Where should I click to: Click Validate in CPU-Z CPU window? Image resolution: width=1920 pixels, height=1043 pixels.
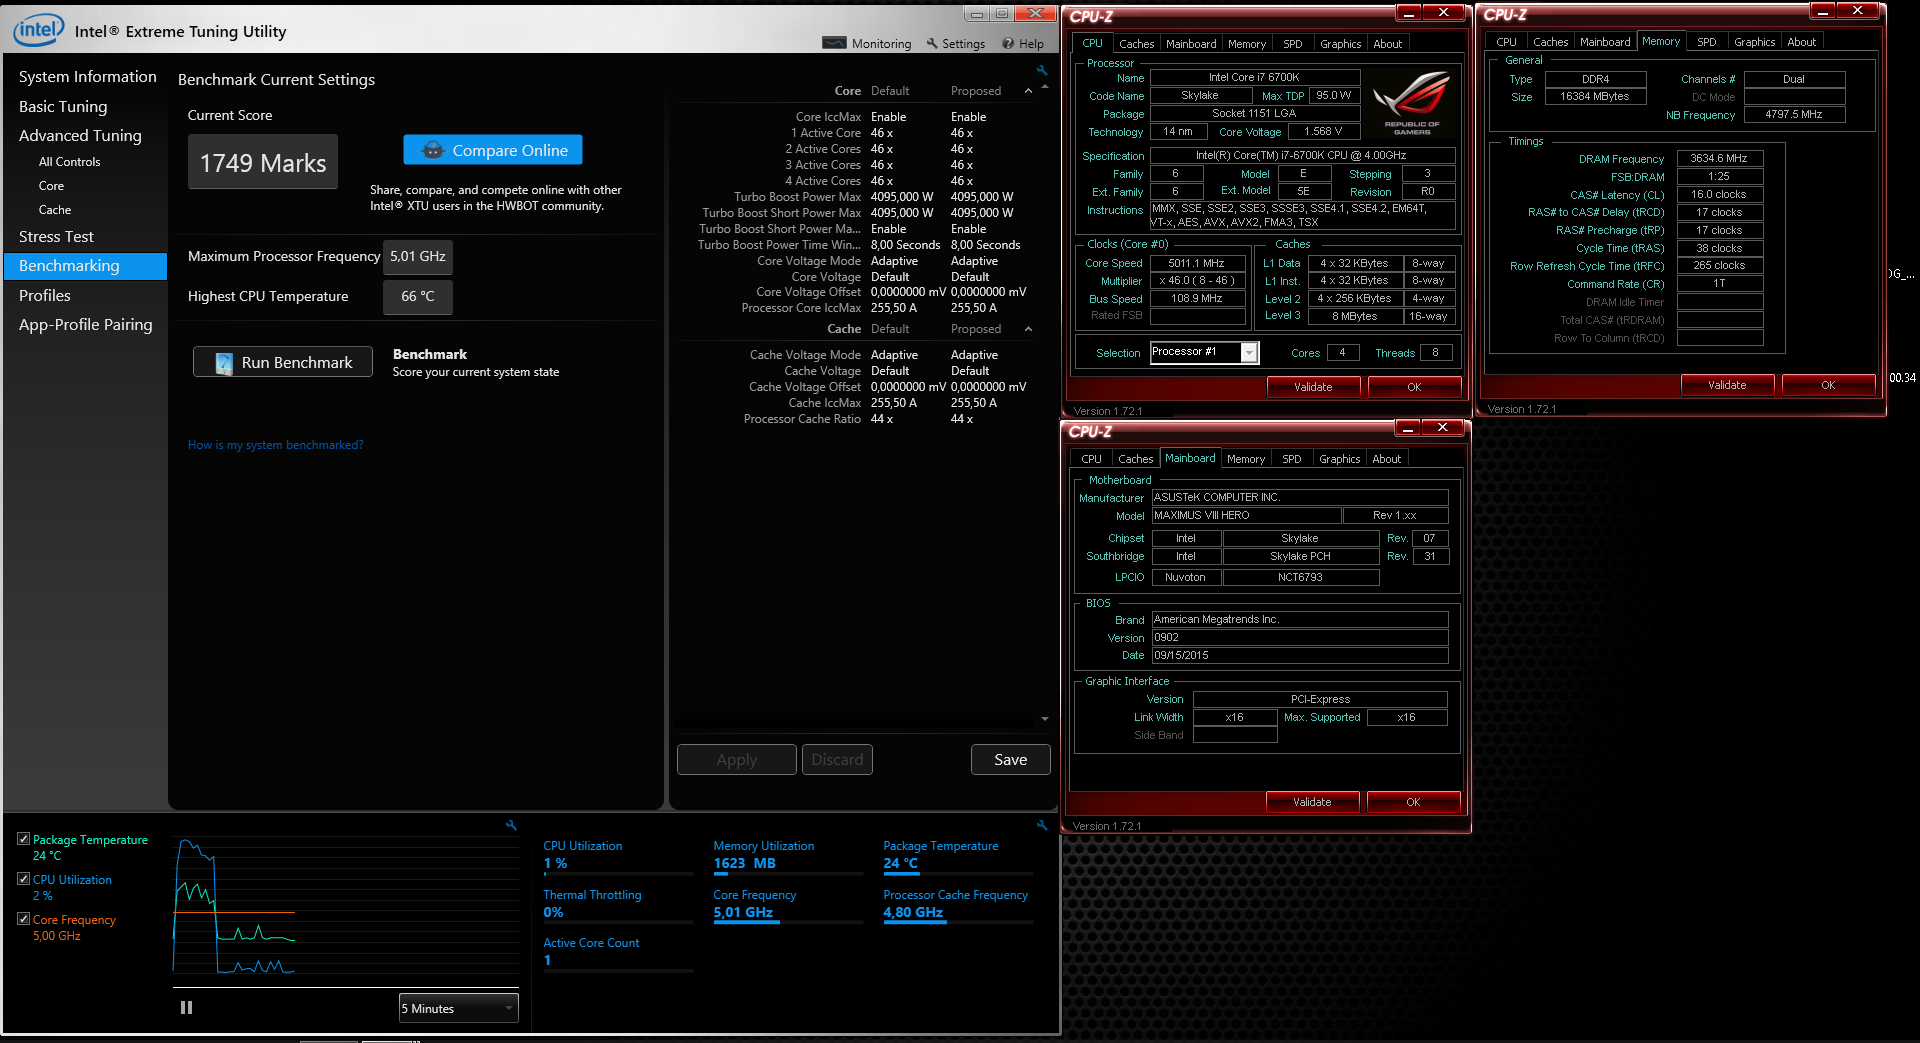point(1313,387)
